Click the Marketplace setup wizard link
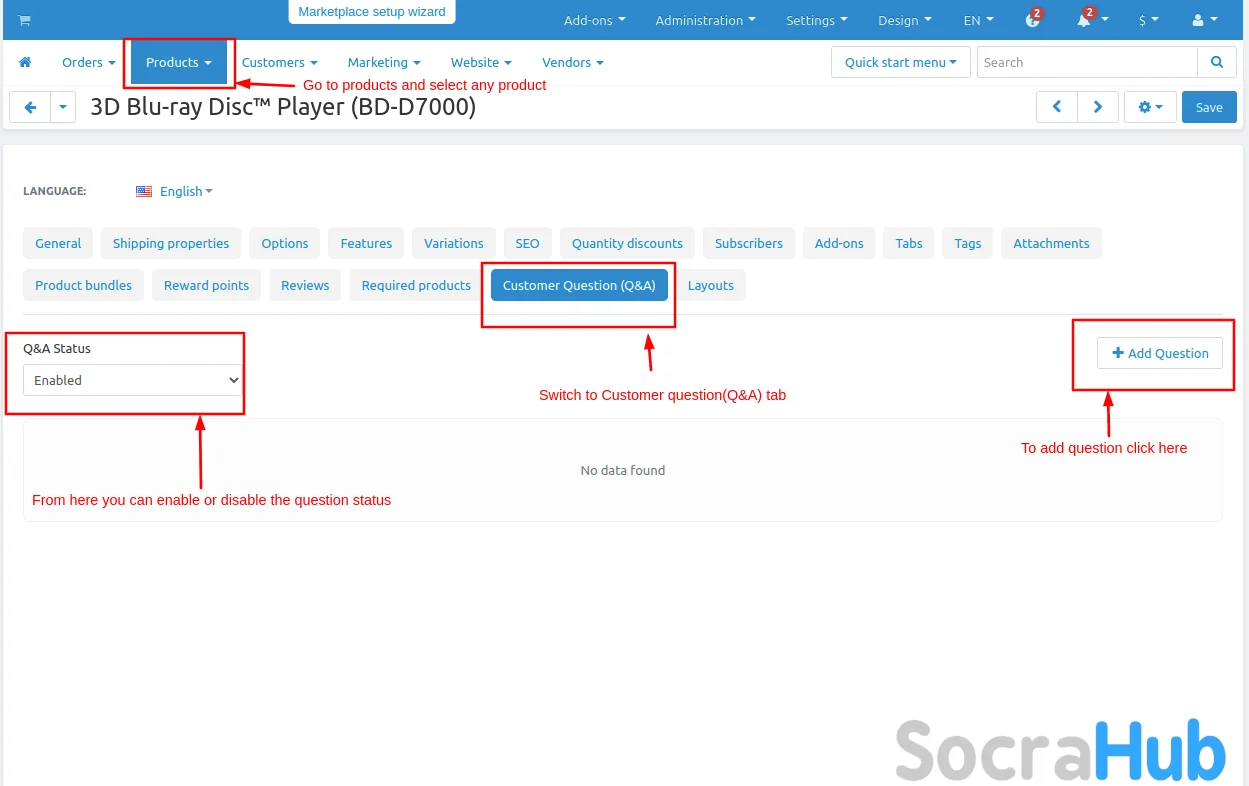Image resolution: width=1249 pixels, height=786 pixels. point(372,12)
